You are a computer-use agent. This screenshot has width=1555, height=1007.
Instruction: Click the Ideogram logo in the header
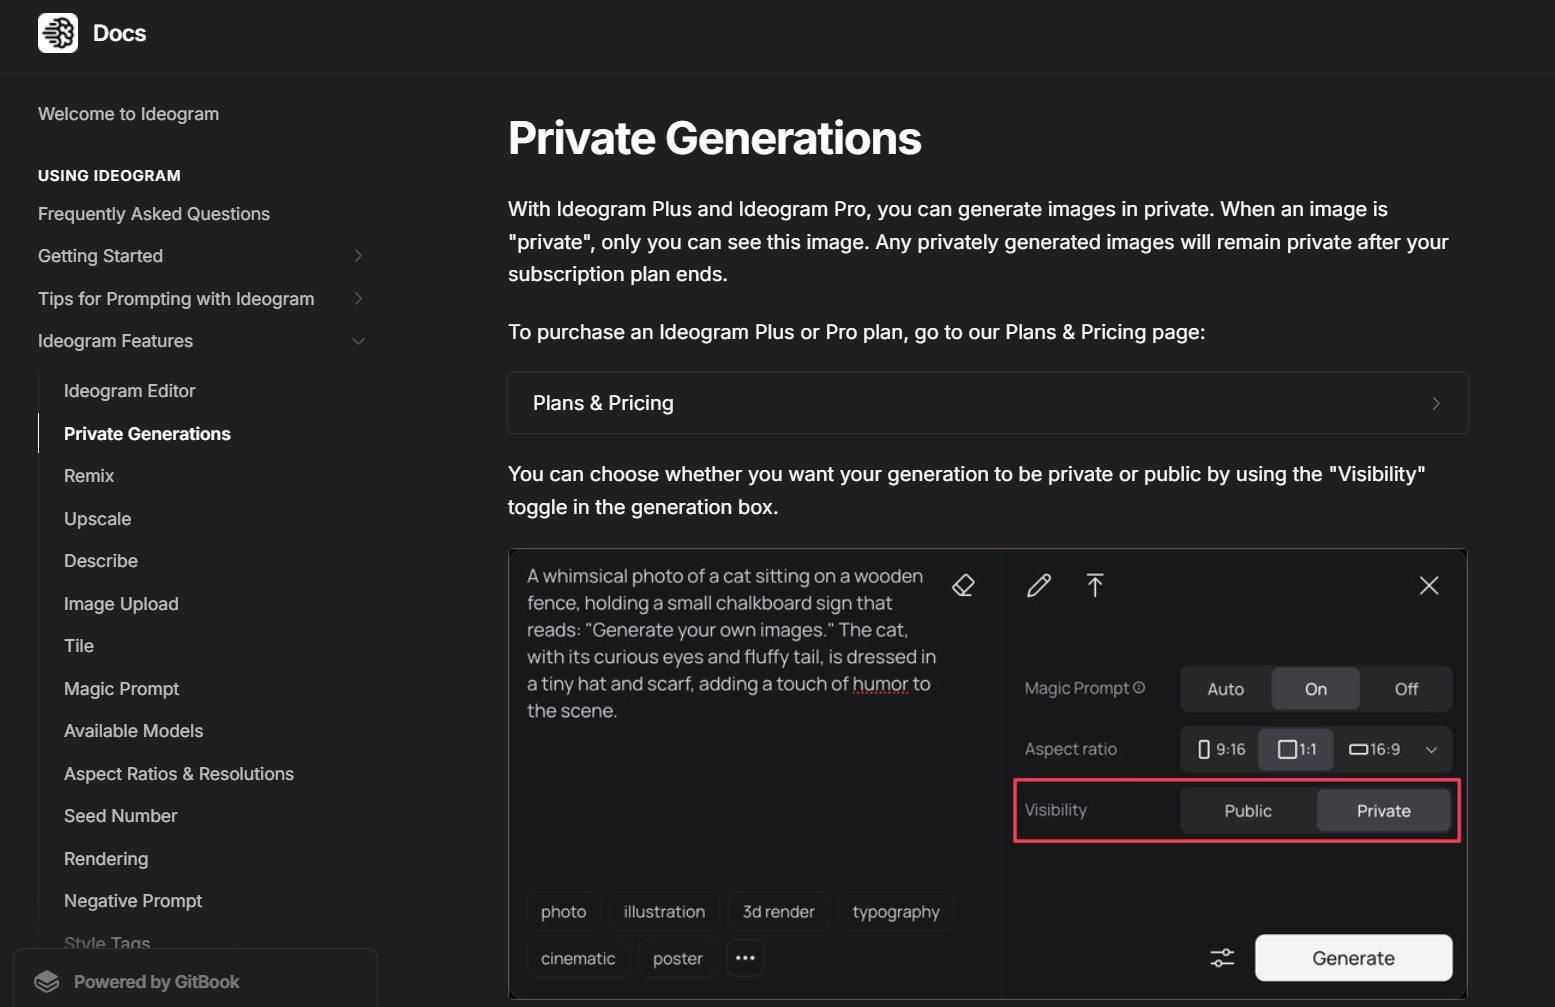coord(57,32)
